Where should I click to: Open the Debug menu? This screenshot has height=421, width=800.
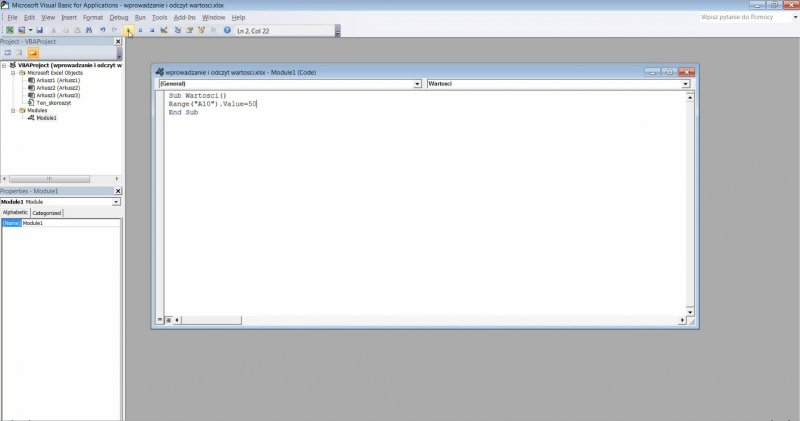(x=119, y=17)
